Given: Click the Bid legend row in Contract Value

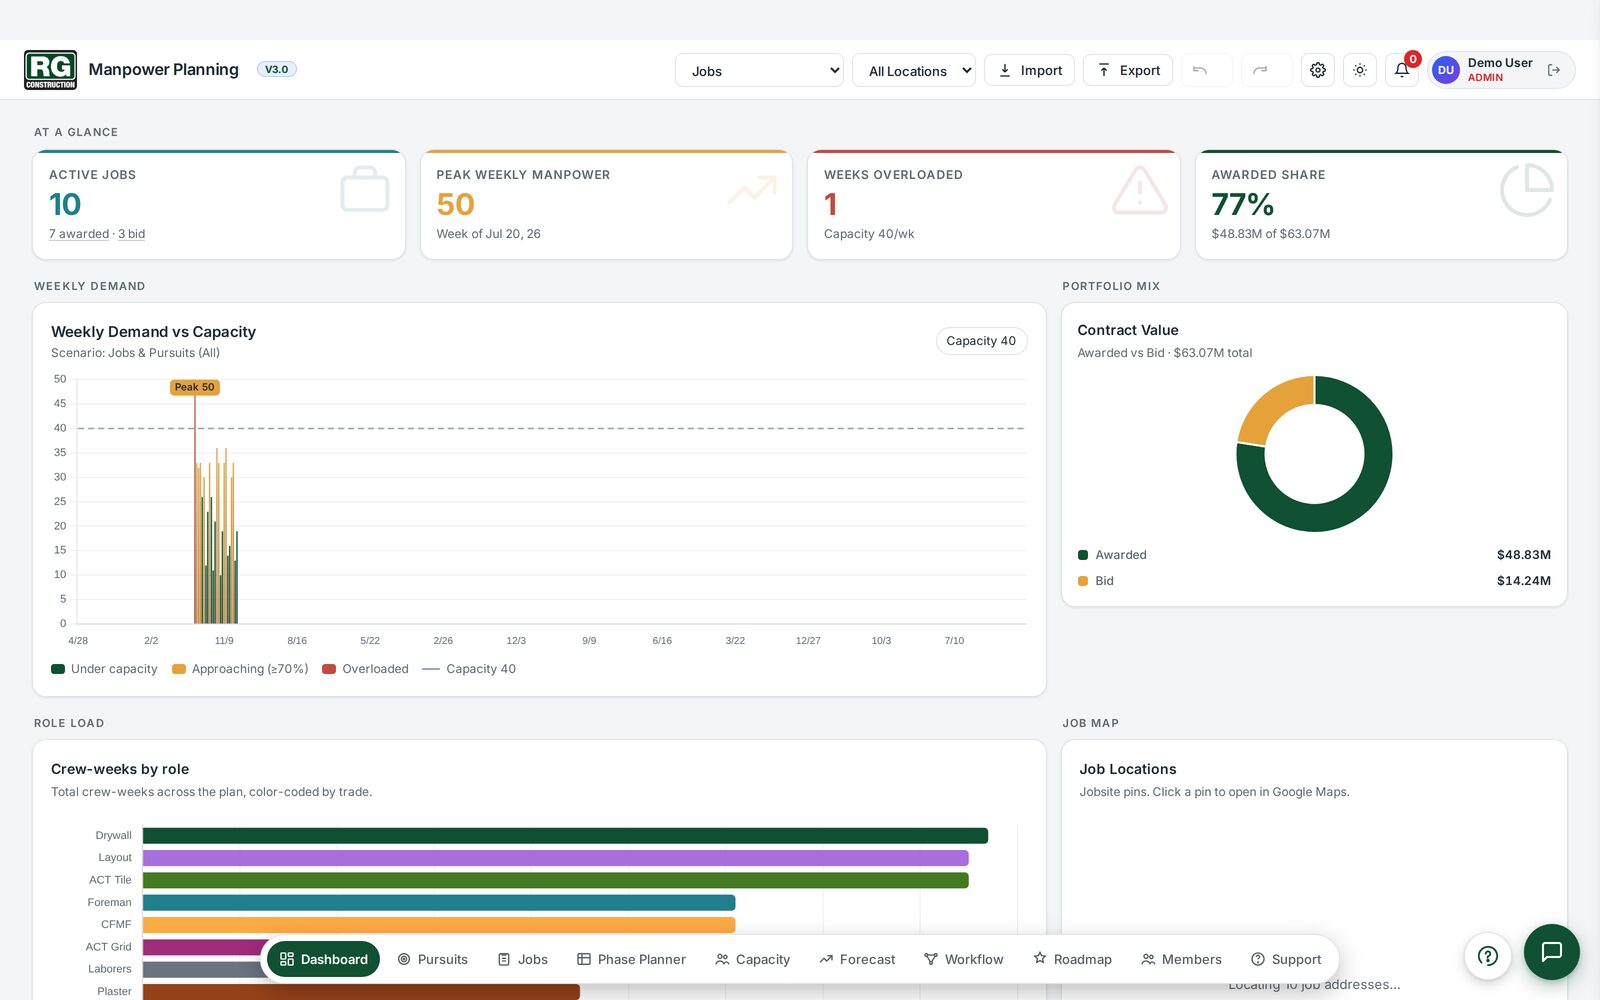Looking at the screenshot, I should 1314,581.
